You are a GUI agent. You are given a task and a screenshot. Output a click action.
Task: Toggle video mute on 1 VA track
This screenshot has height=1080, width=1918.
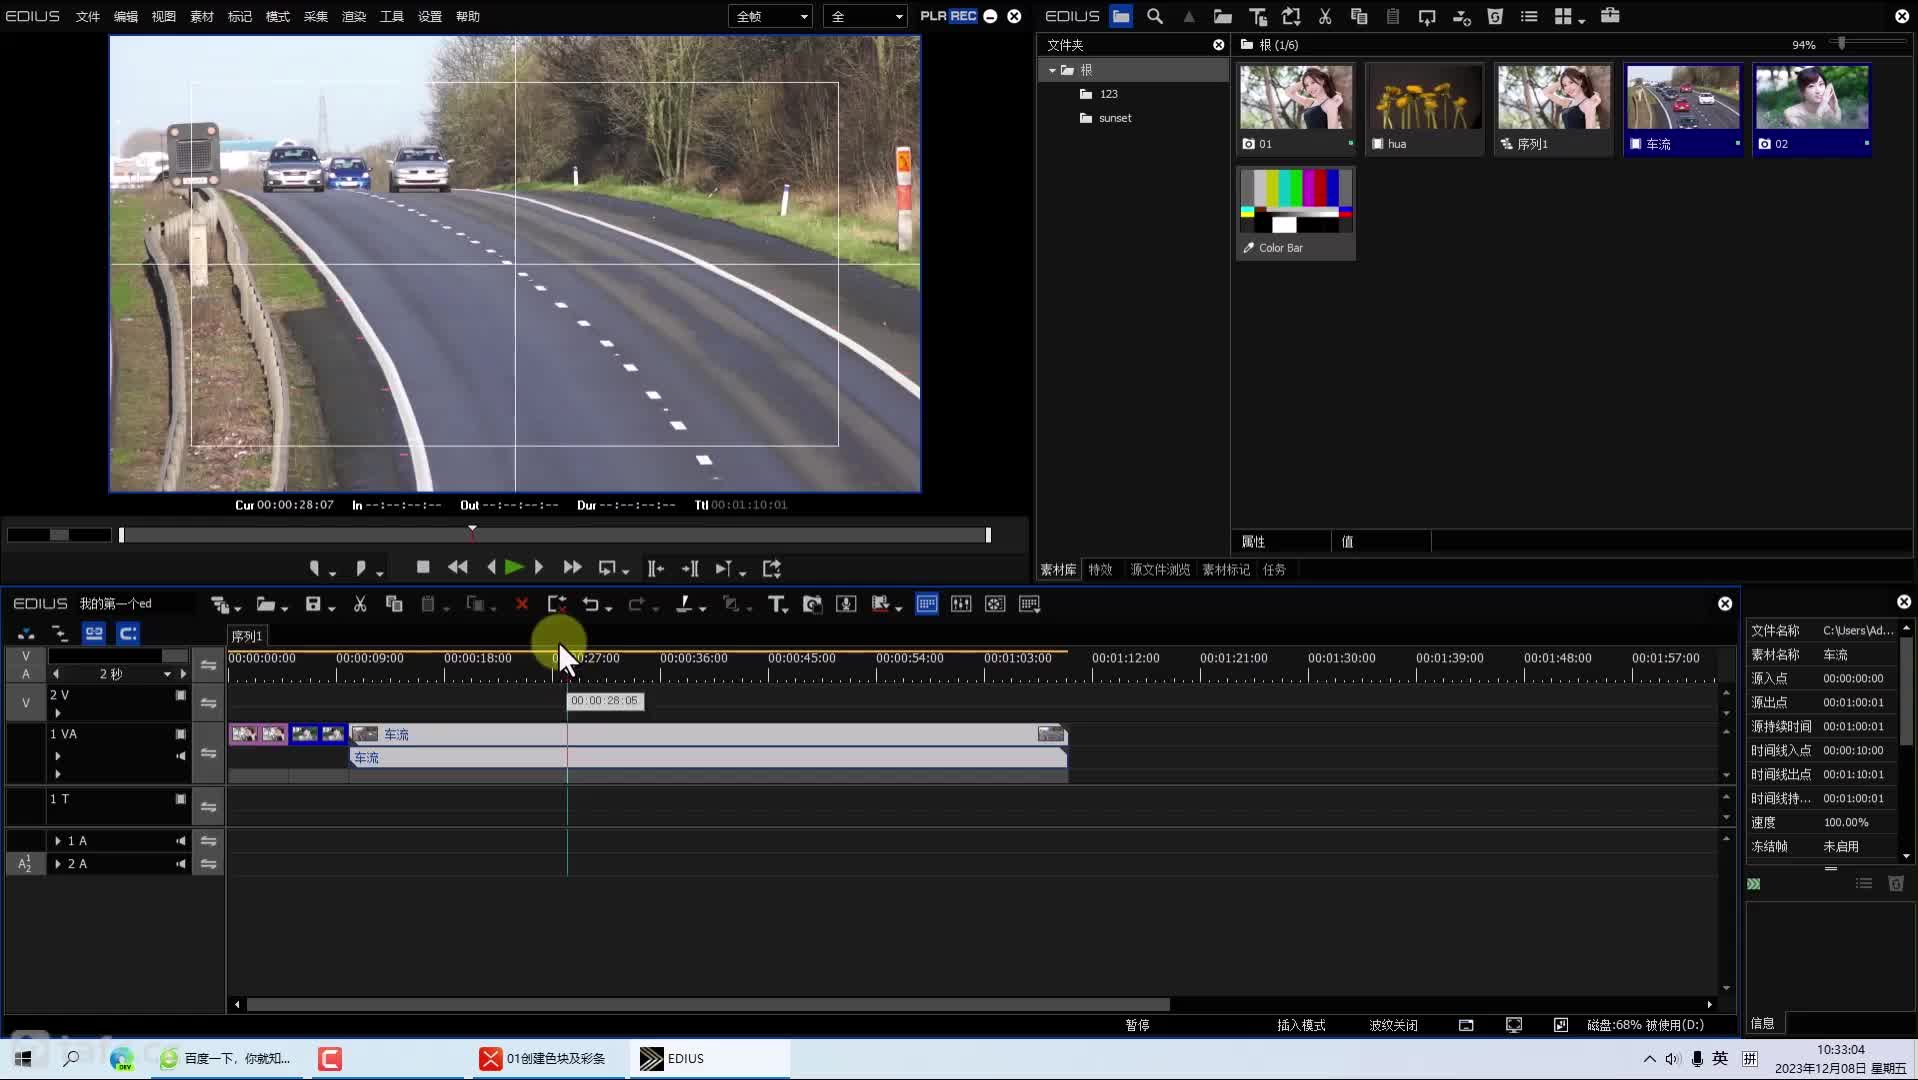point(181,734)
